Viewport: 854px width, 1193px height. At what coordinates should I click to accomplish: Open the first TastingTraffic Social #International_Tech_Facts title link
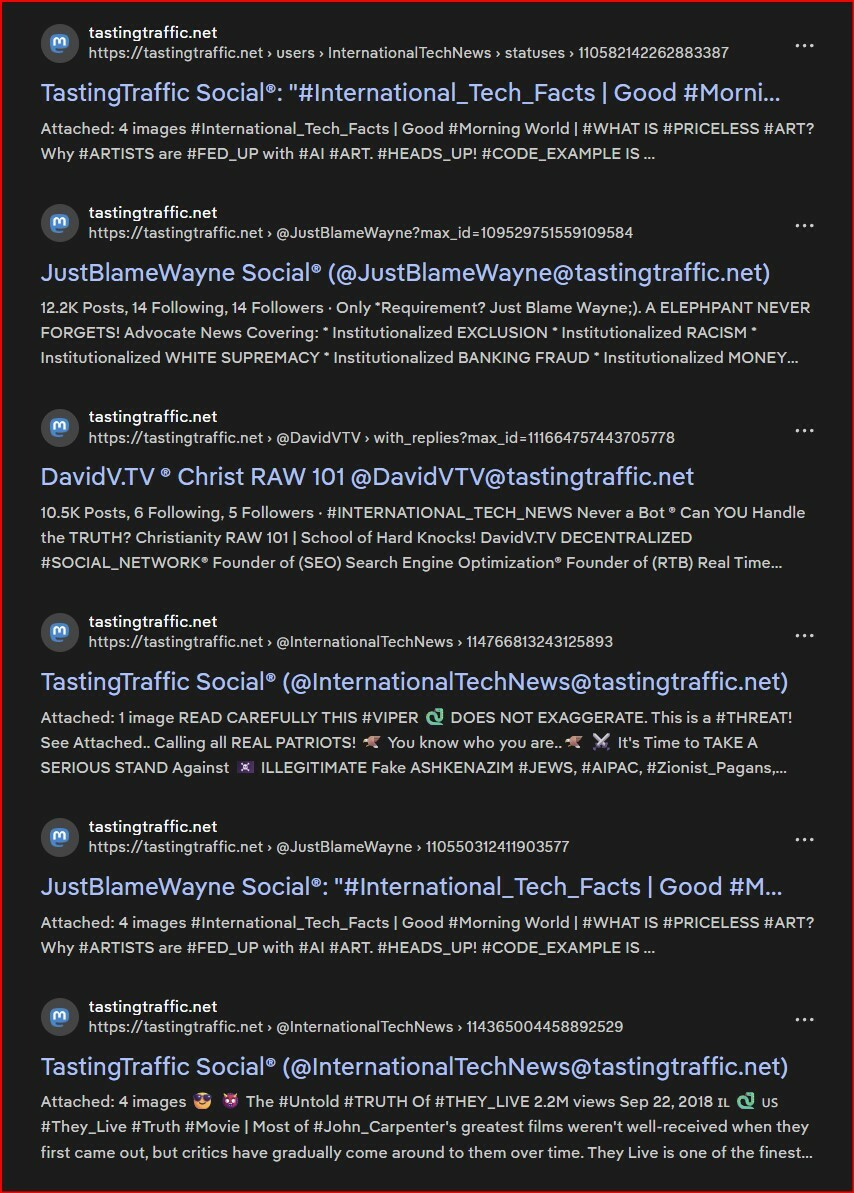pos(410,93)
